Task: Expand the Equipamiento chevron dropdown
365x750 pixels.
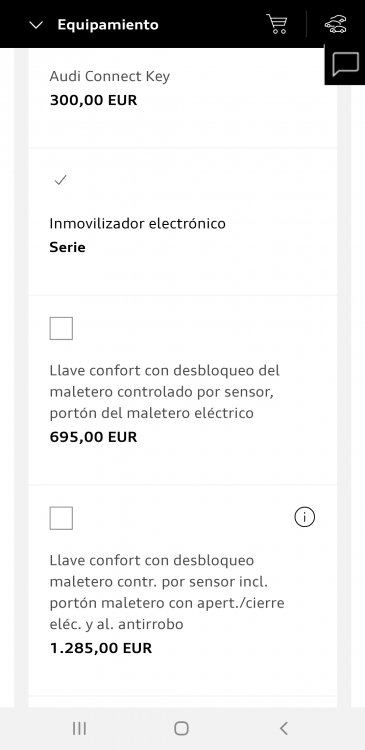Action: [36, 25]
